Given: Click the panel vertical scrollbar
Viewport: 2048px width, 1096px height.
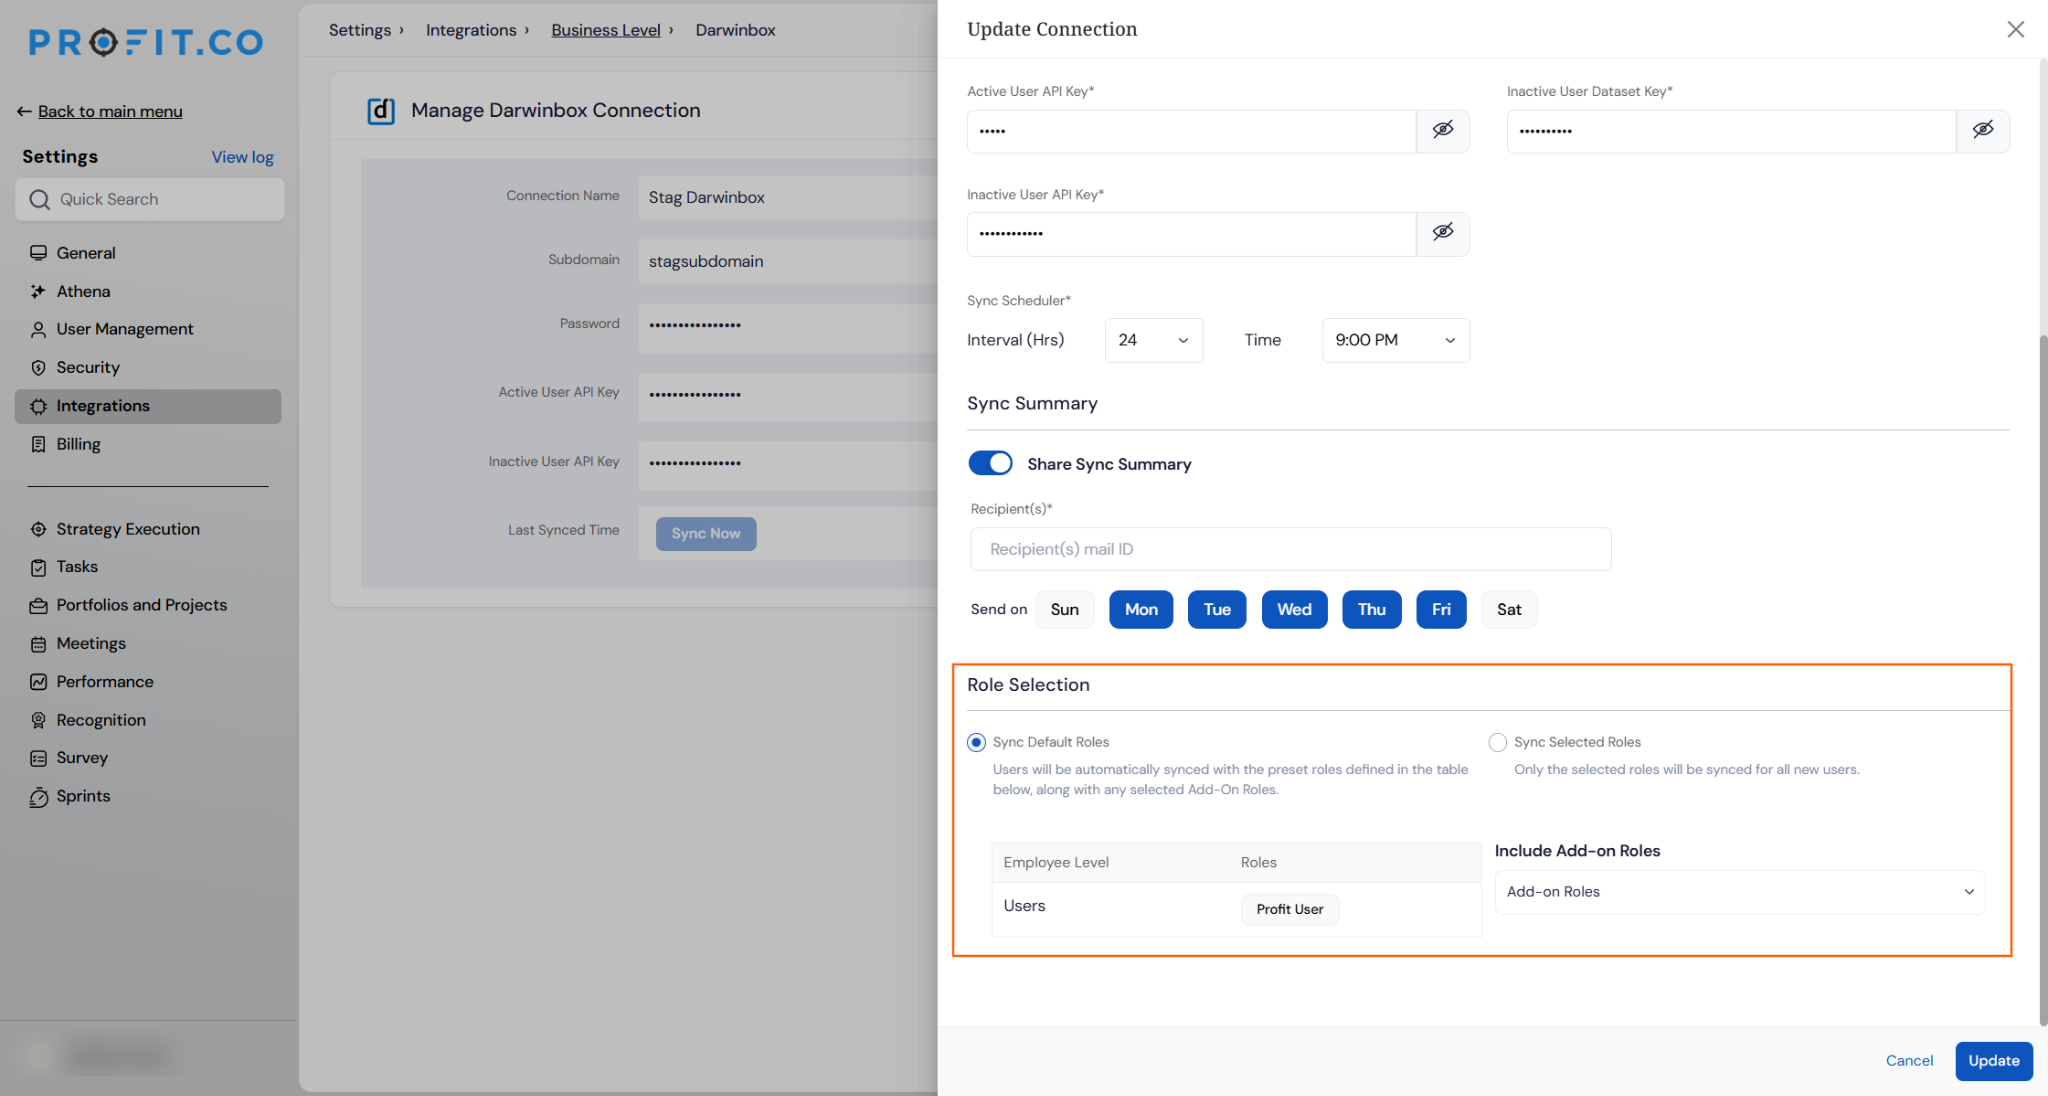Looking at the screenshot, I should pos(2043,680).
